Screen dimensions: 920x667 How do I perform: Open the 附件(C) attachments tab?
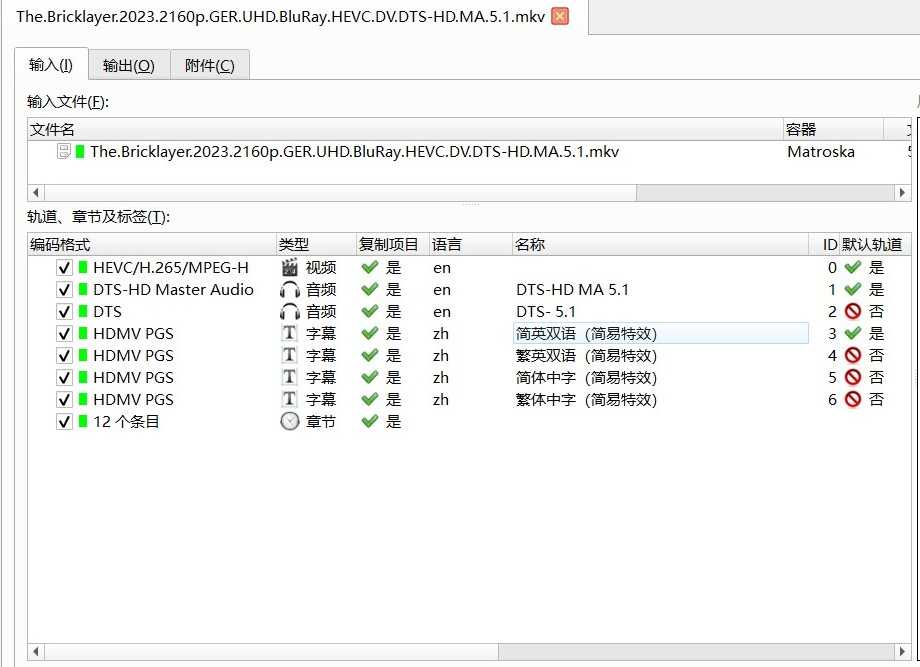(209, 65)
